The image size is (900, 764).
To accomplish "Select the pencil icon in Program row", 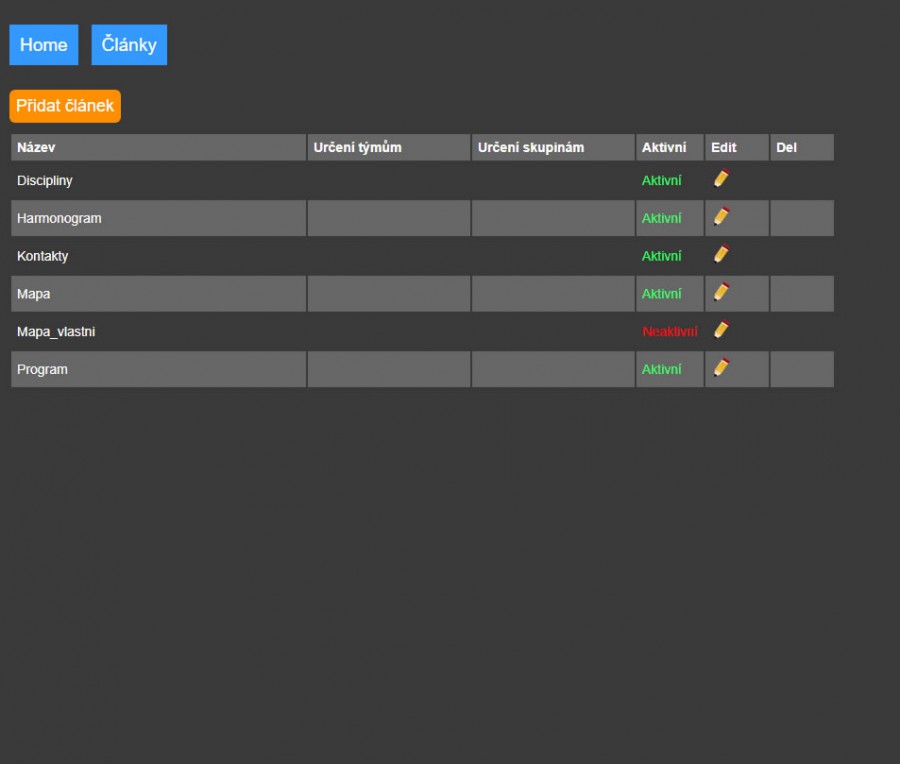I will pyautogui.click(x=721, y=368).
